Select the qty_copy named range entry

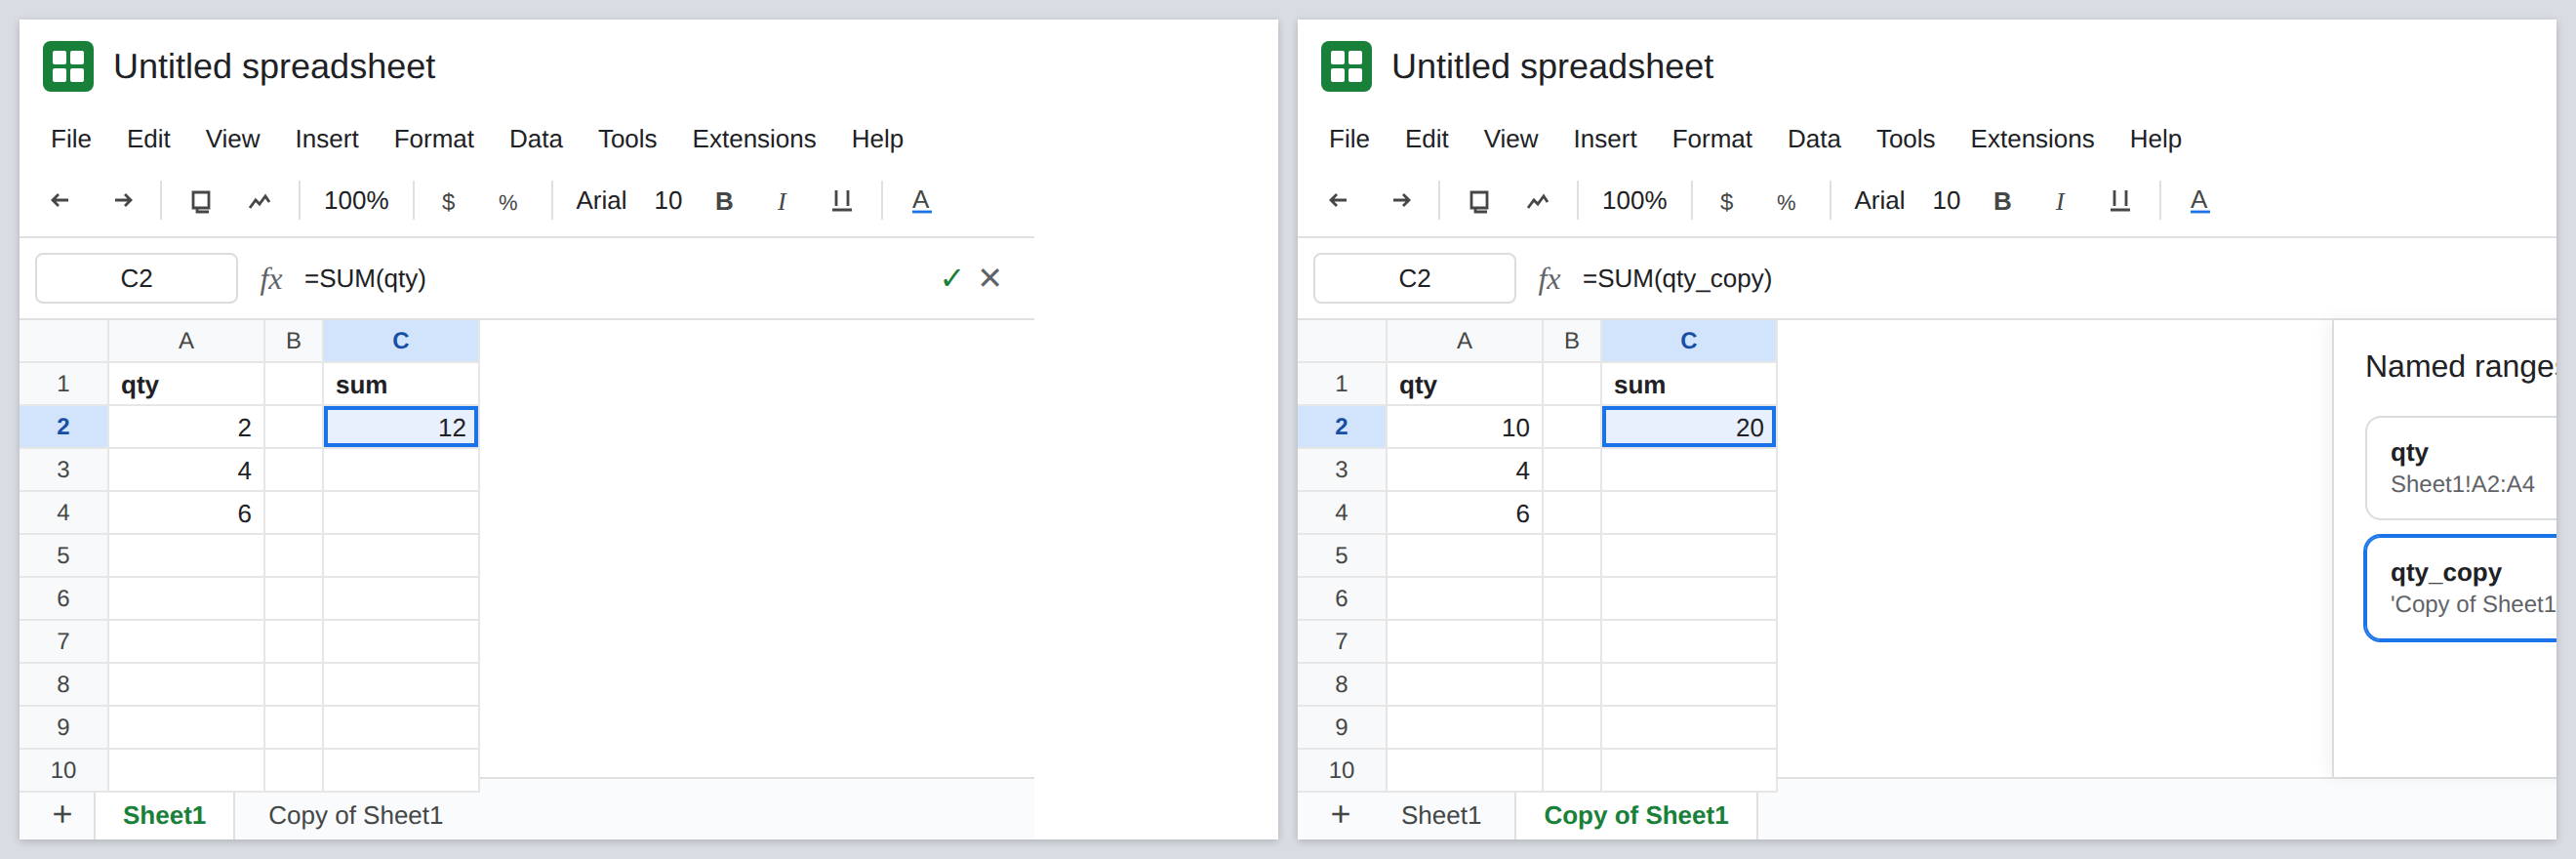(2461, 588)
